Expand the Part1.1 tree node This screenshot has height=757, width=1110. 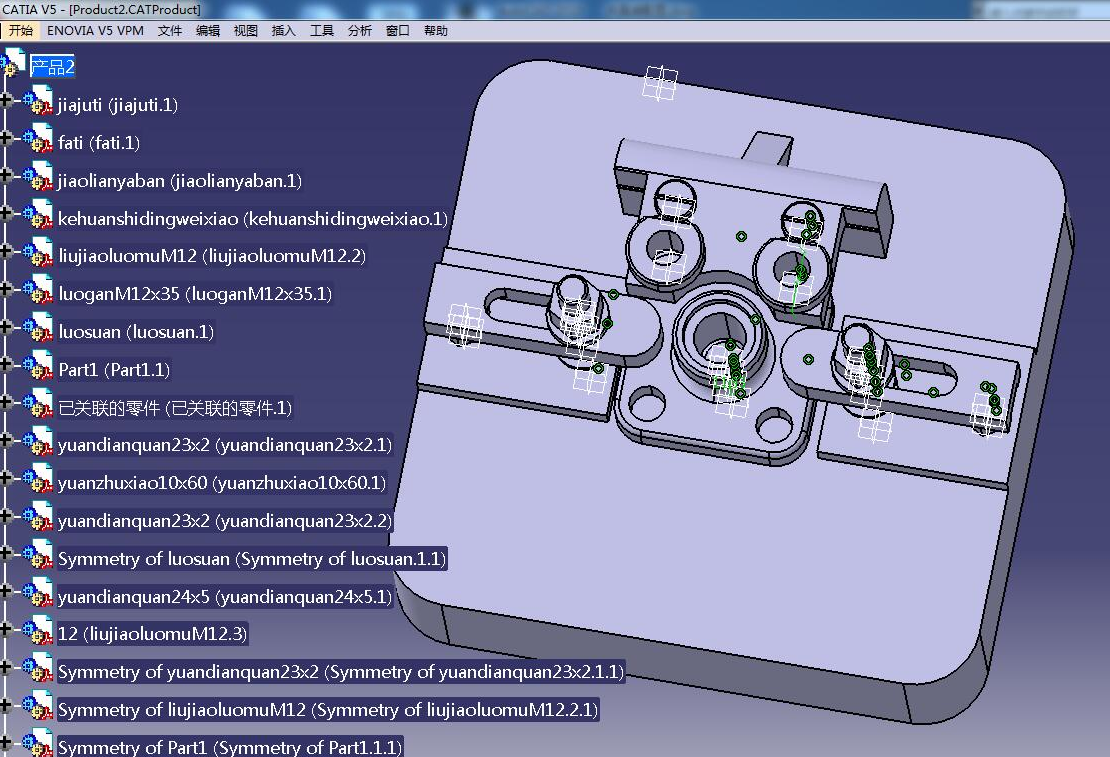[x=6, y=364]
